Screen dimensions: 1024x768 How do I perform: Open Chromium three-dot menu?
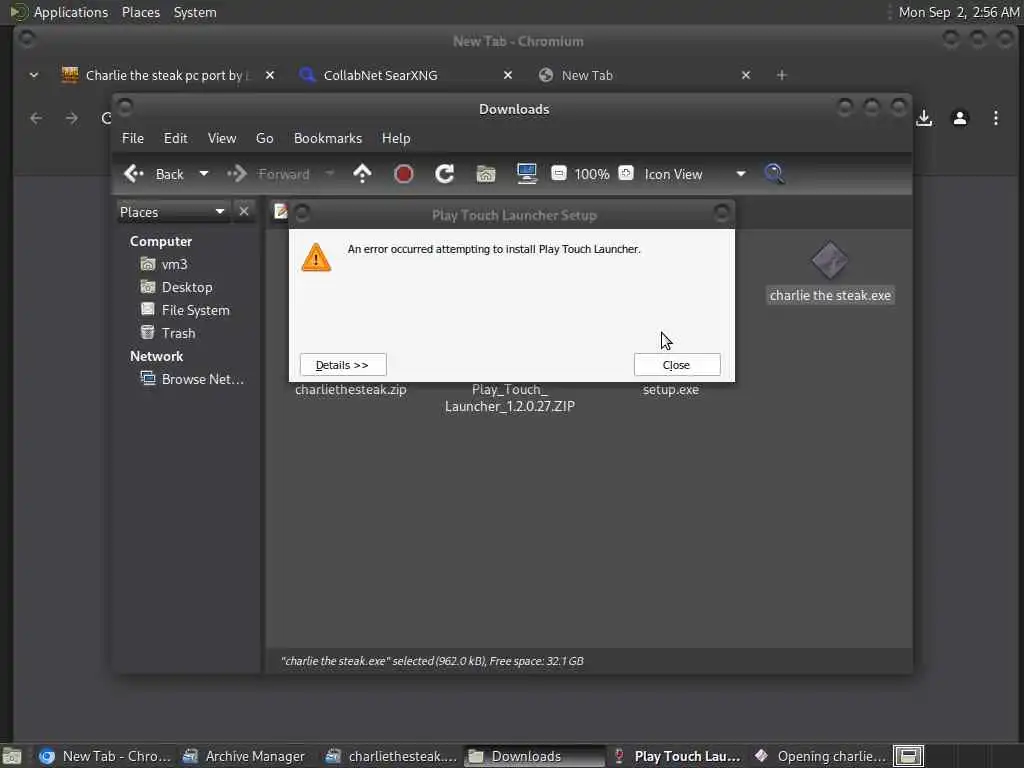pos(996,118)
